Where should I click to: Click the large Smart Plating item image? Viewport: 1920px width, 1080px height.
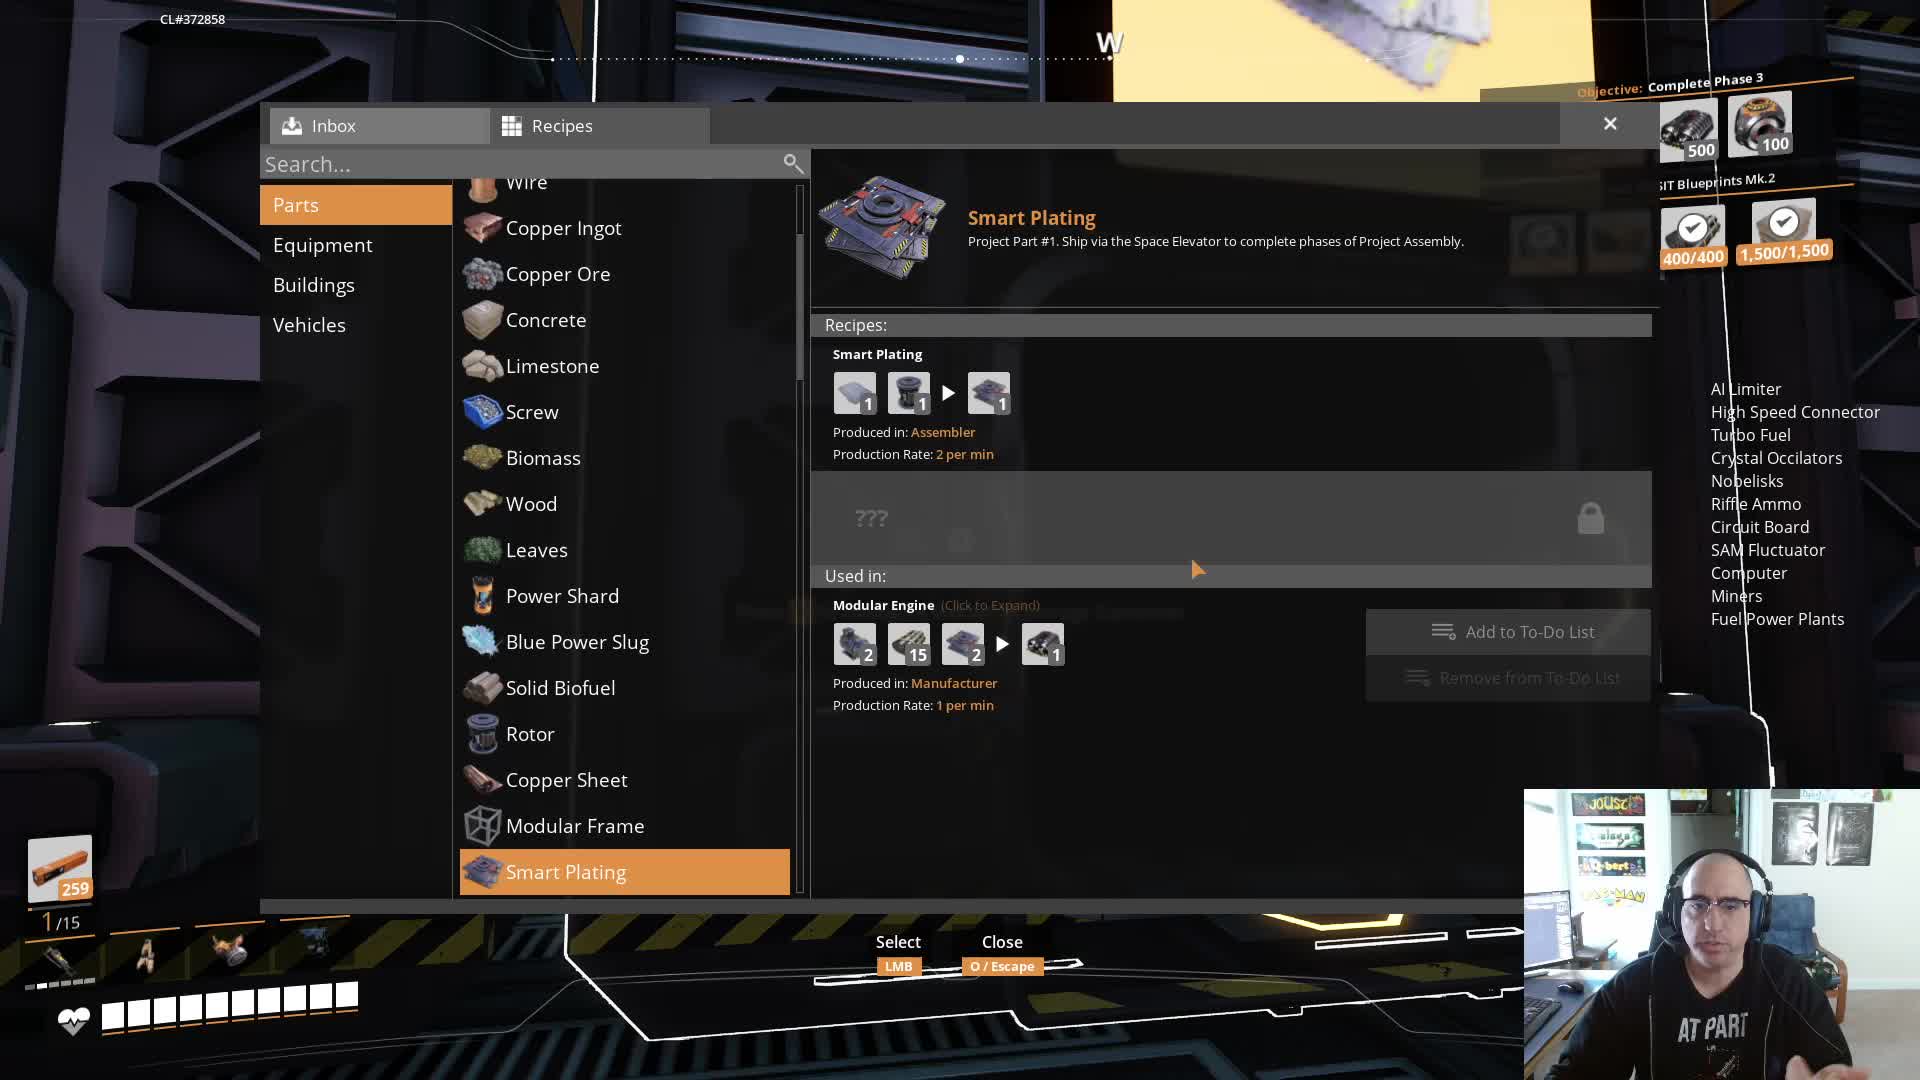tap(881, 227)
